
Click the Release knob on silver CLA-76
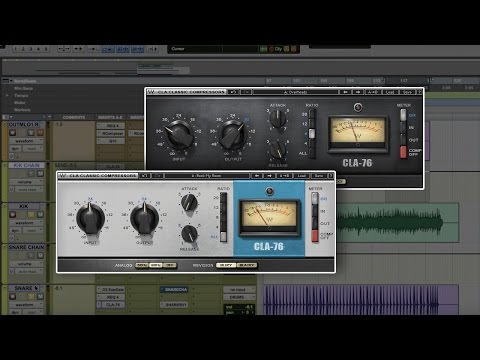189,233
